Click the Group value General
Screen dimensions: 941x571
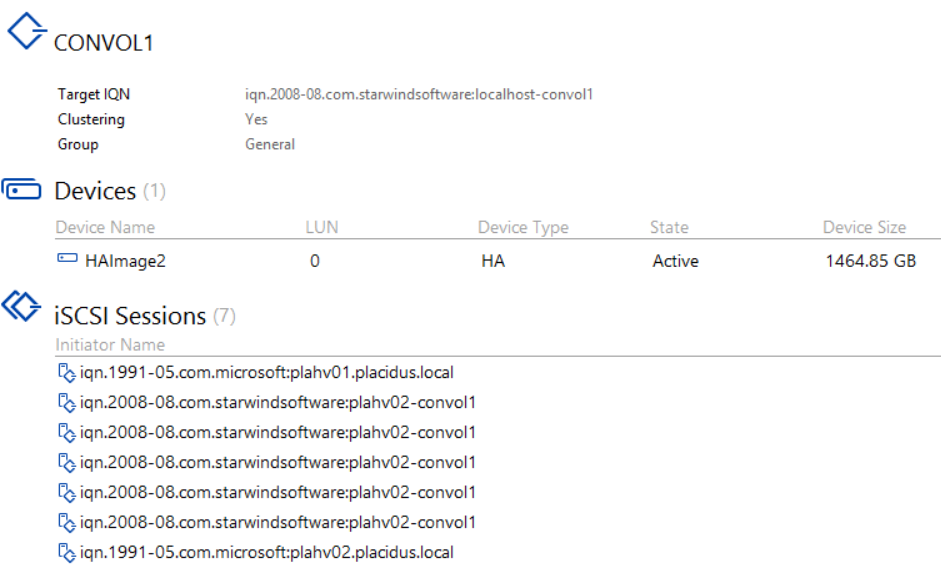pyautogui.click(x=270, y=144)
